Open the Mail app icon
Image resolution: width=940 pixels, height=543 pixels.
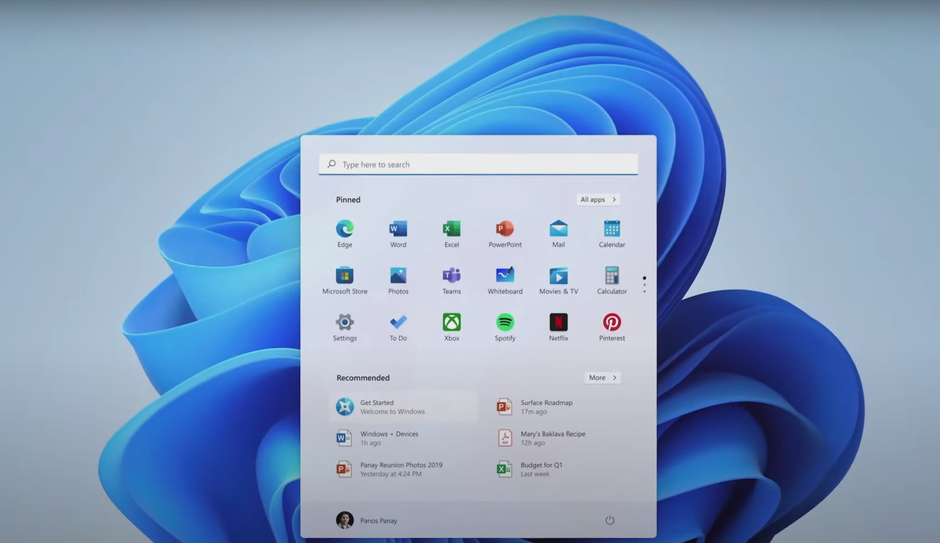558,229
